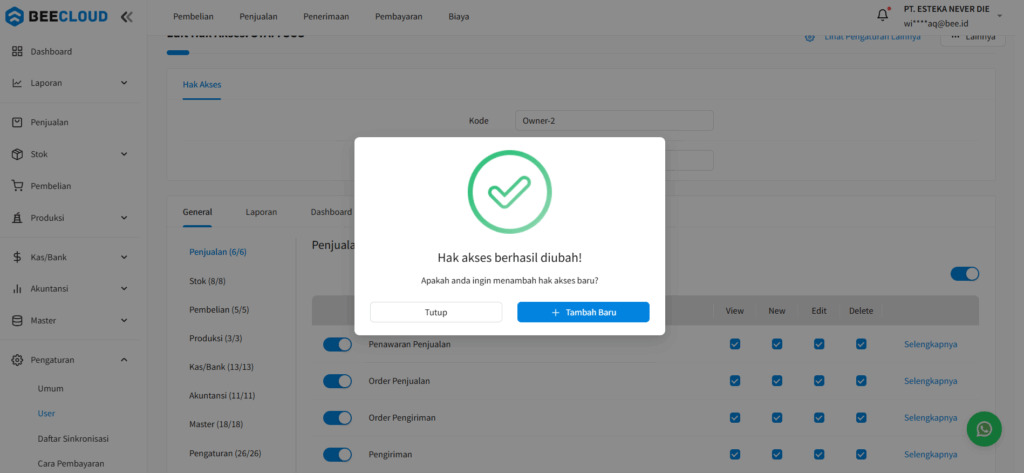Toggle the Order Penjualan switch off
Viewport: 1024px width, 473px height.
pos(337,381)
